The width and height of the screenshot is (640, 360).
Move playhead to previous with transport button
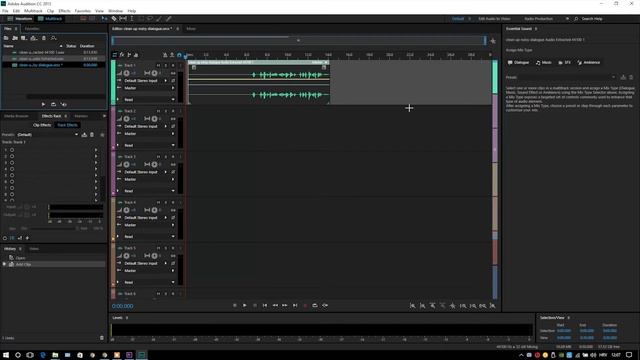[x=264, y=305]
